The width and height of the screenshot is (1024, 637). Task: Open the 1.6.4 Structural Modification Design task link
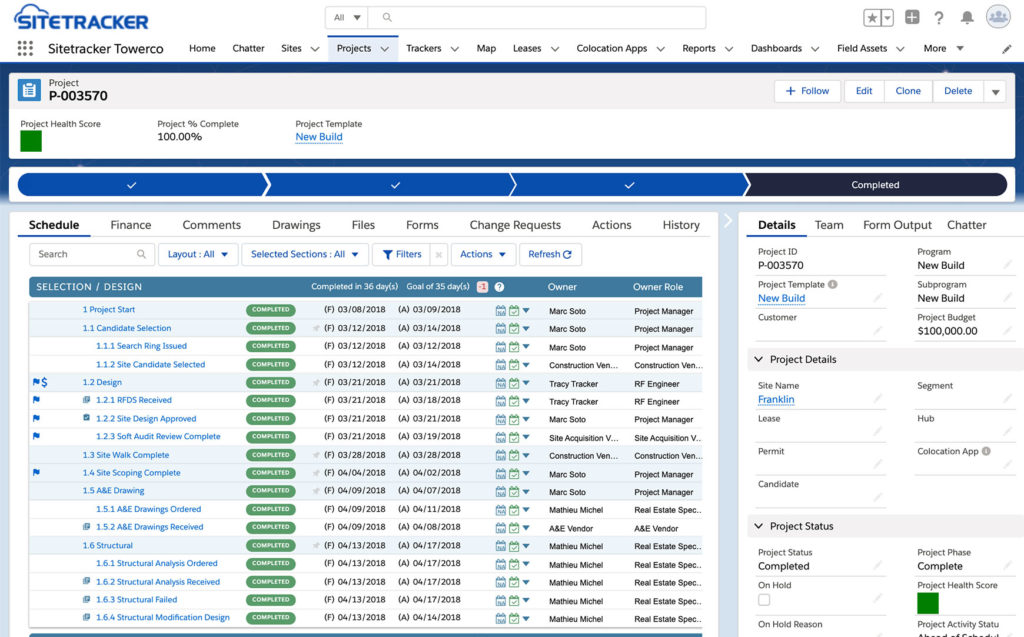163,617
